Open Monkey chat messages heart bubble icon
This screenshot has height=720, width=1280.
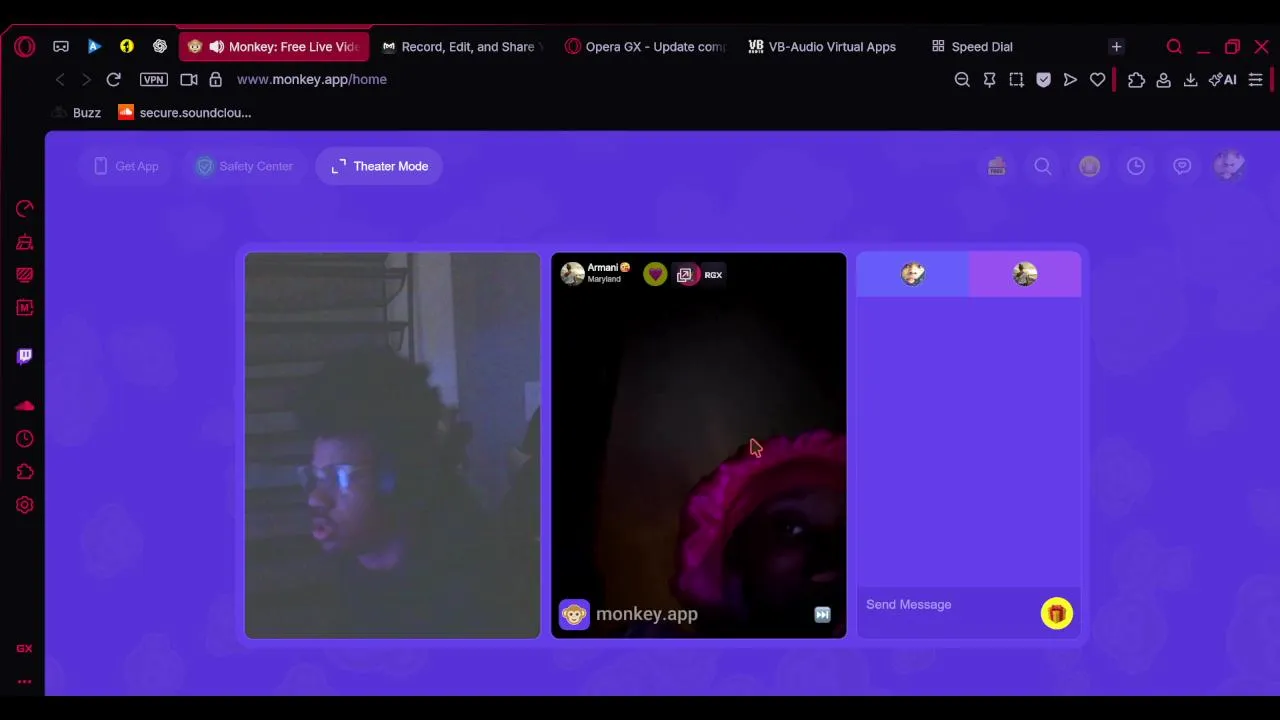pos(1182,167)
